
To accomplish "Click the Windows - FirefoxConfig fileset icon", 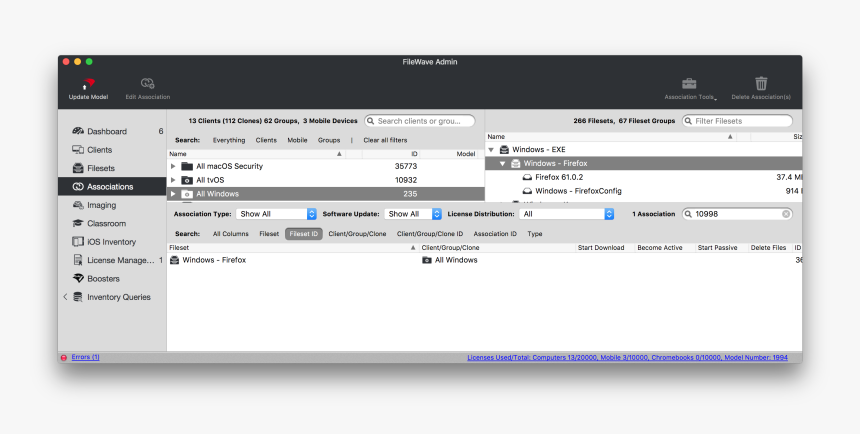I will click(527, 191).
